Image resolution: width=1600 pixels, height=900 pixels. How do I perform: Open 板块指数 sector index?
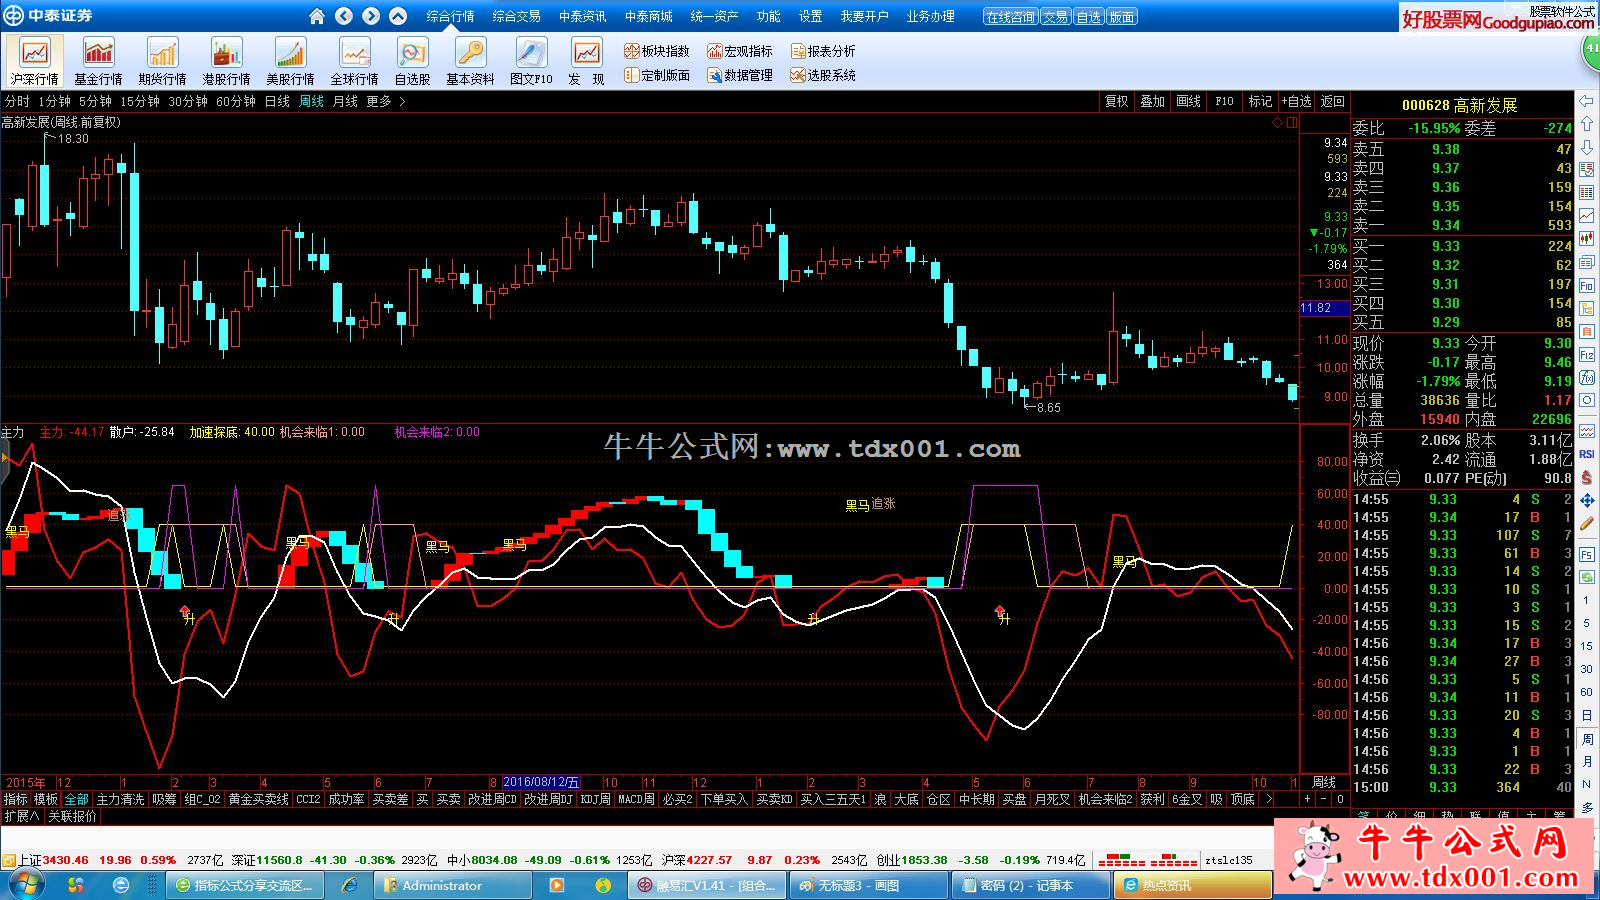(x=657, y=51)
